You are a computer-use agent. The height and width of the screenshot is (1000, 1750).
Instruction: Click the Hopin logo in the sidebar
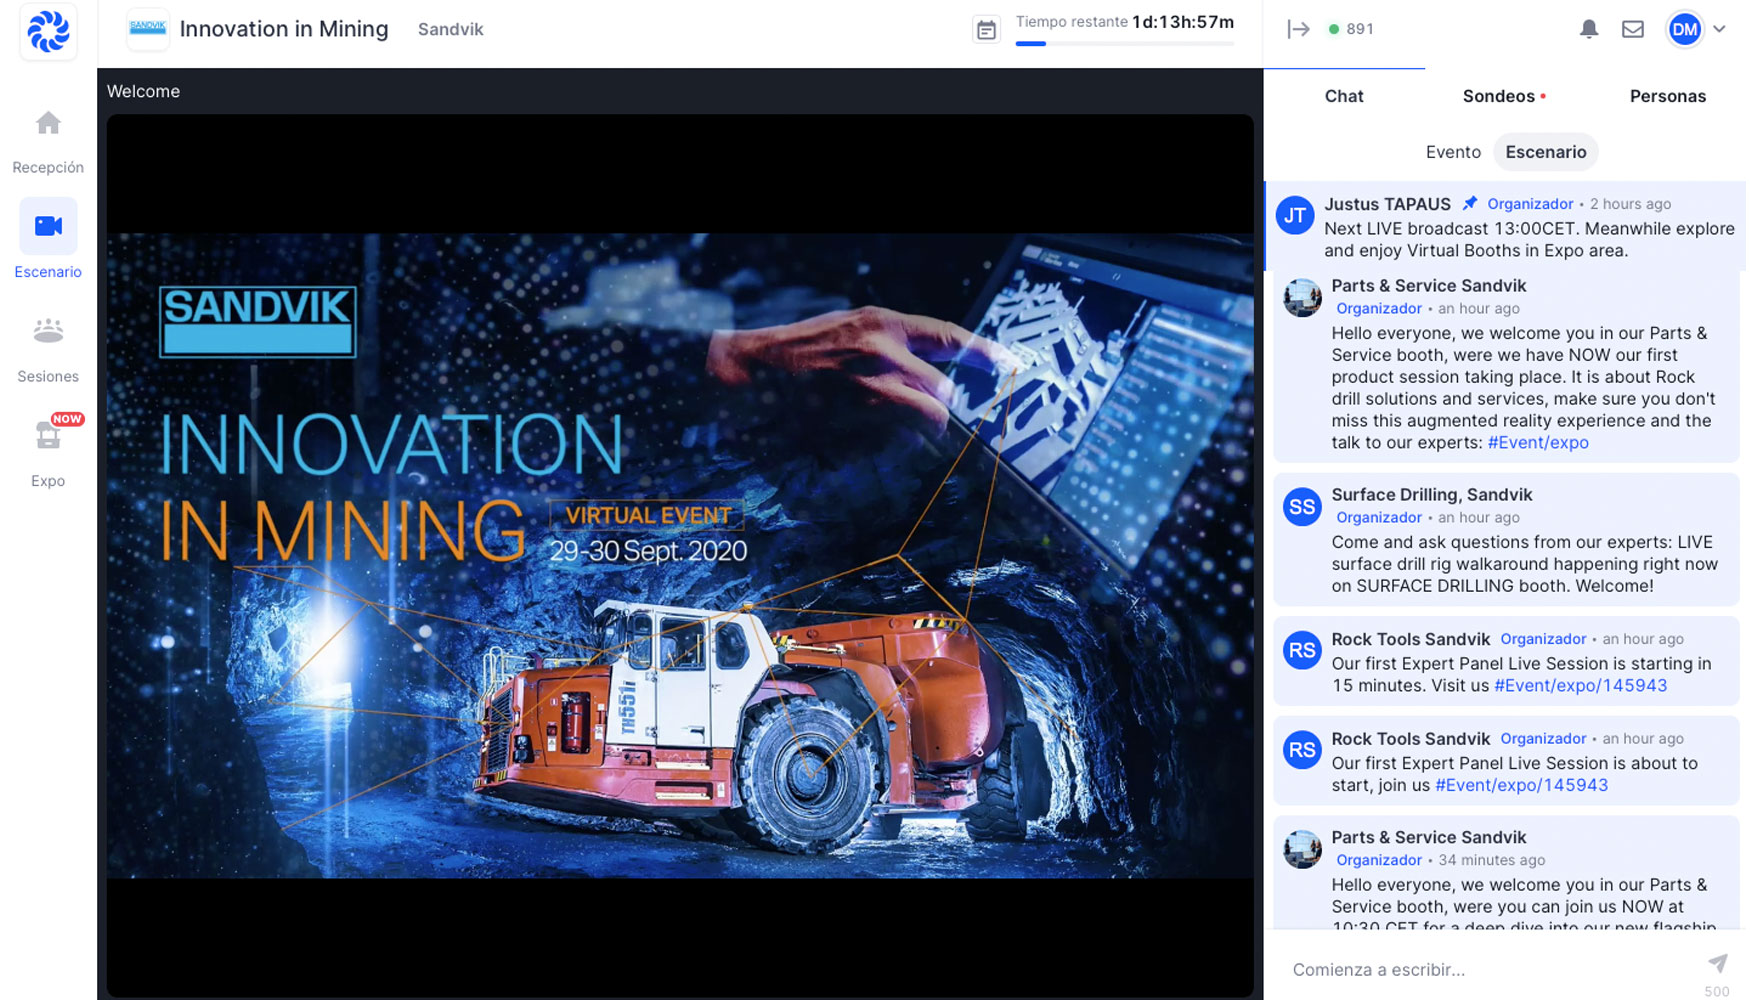pyautogui.click(x=48, y=31)
